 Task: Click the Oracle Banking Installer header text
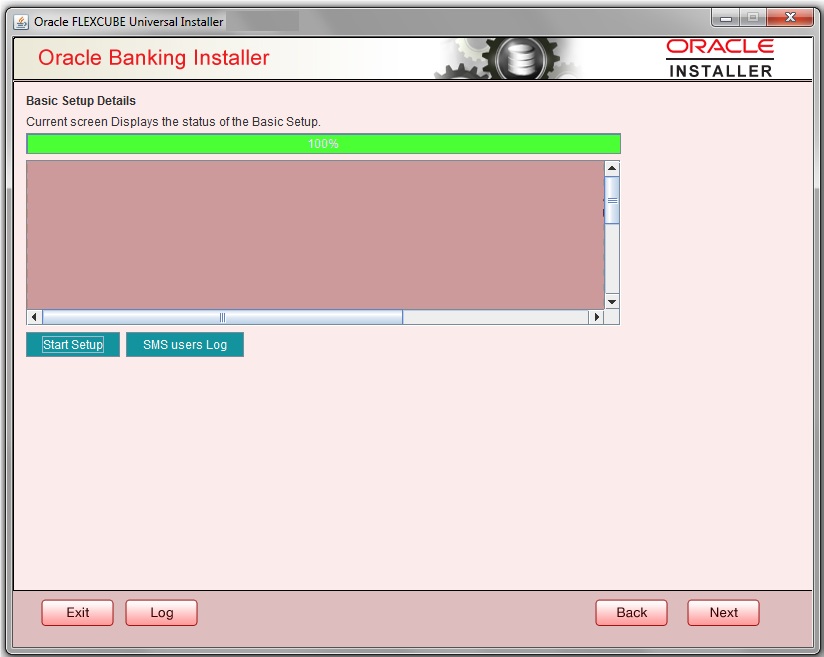tap(153, 58)
